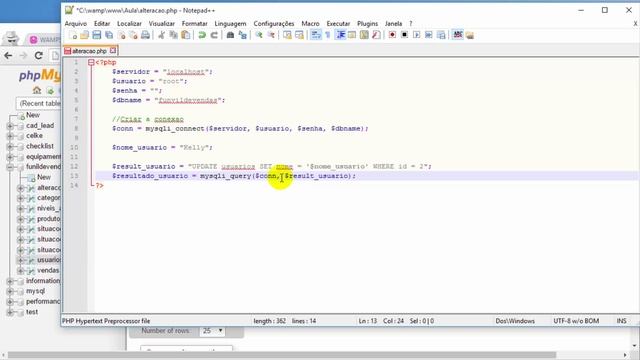Open the Replace toolbar icon
This screenshot has width=640, height=360.
[242, 35]
